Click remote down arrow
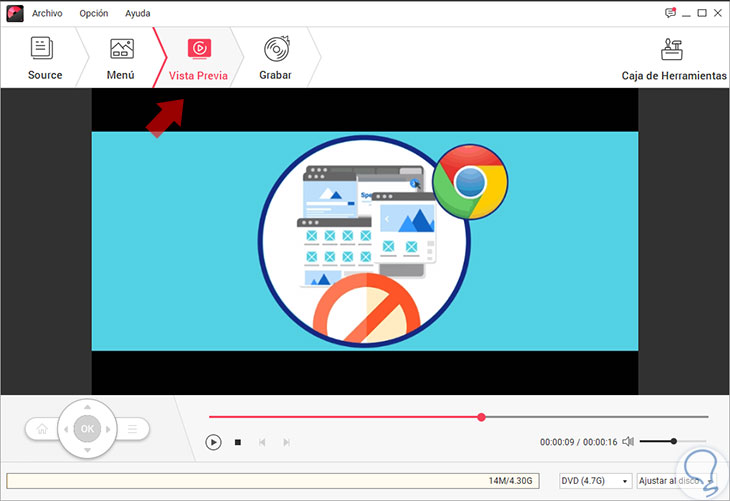This screenshot has height=501, width=730. (x=87, y=450)
